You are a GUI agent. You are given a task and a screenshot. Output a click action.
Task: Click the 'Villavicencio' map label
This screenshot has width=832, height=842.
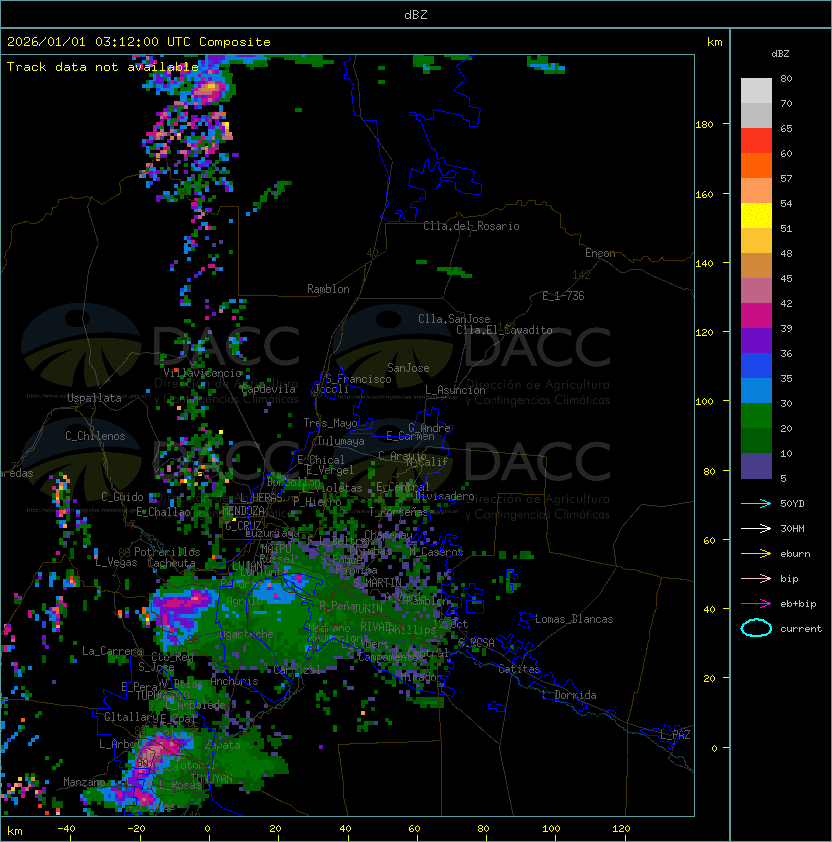[202, 373]
